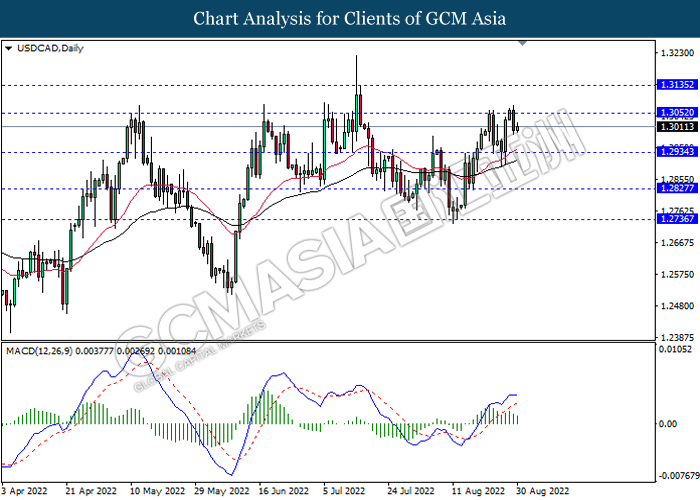The image size is (700, 500).
Task: Select the 1.29343 support level label
Action: 677,152
